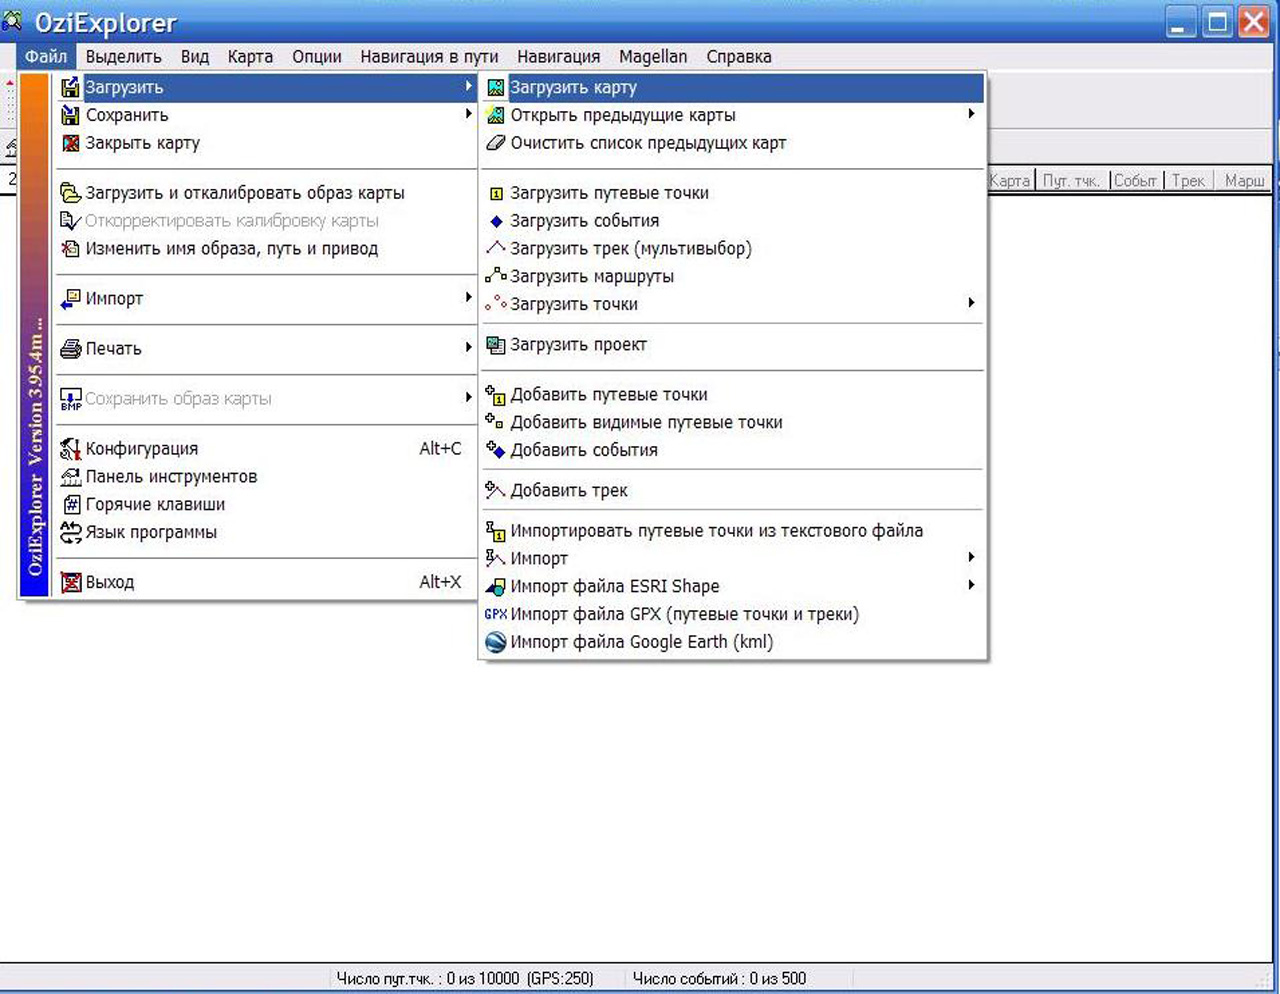The height and width of the screenshot is (994, 1280).
Task: Click the Язык программы icon
Action: [x=70, y=532]
